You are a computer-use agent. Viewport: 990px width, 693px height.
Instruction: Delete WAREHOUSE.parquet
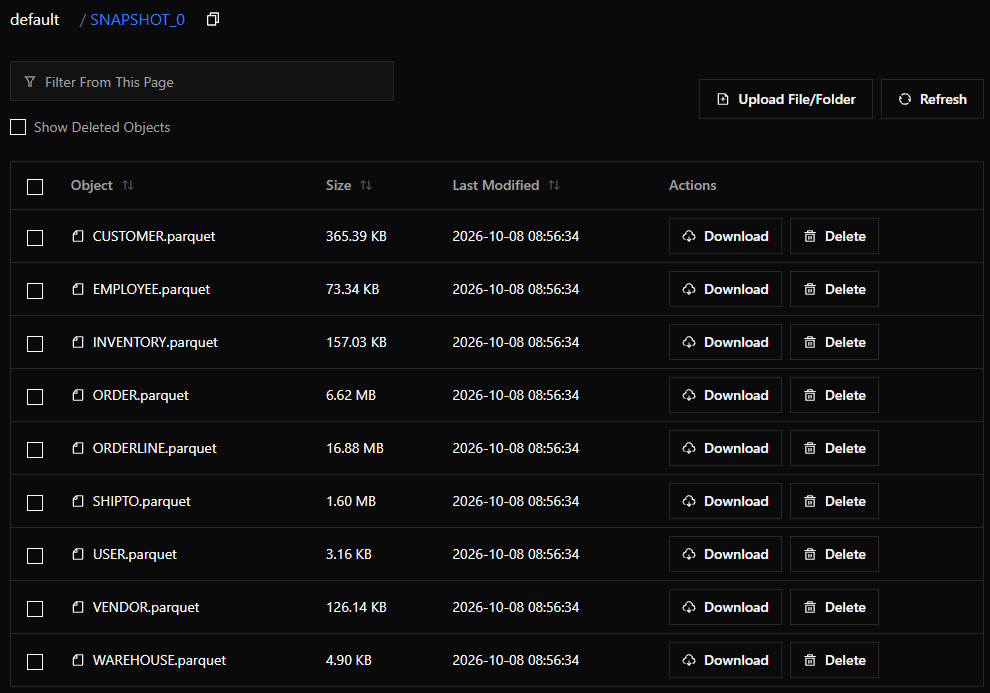pyautogui.click(x=834, y=660)
